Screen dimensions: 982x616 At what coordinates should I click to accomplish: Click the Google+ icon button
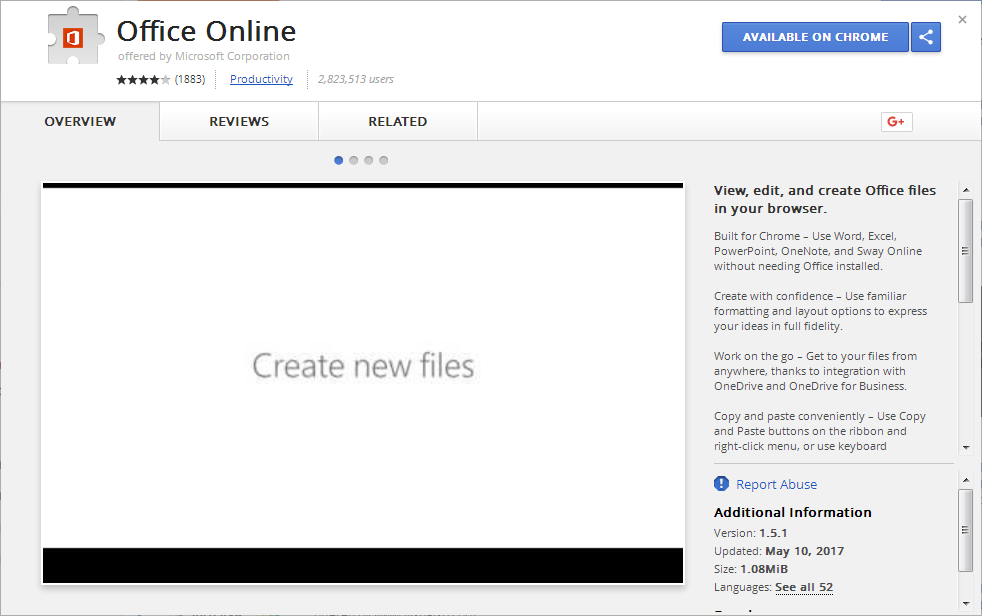tap(896, 121)
